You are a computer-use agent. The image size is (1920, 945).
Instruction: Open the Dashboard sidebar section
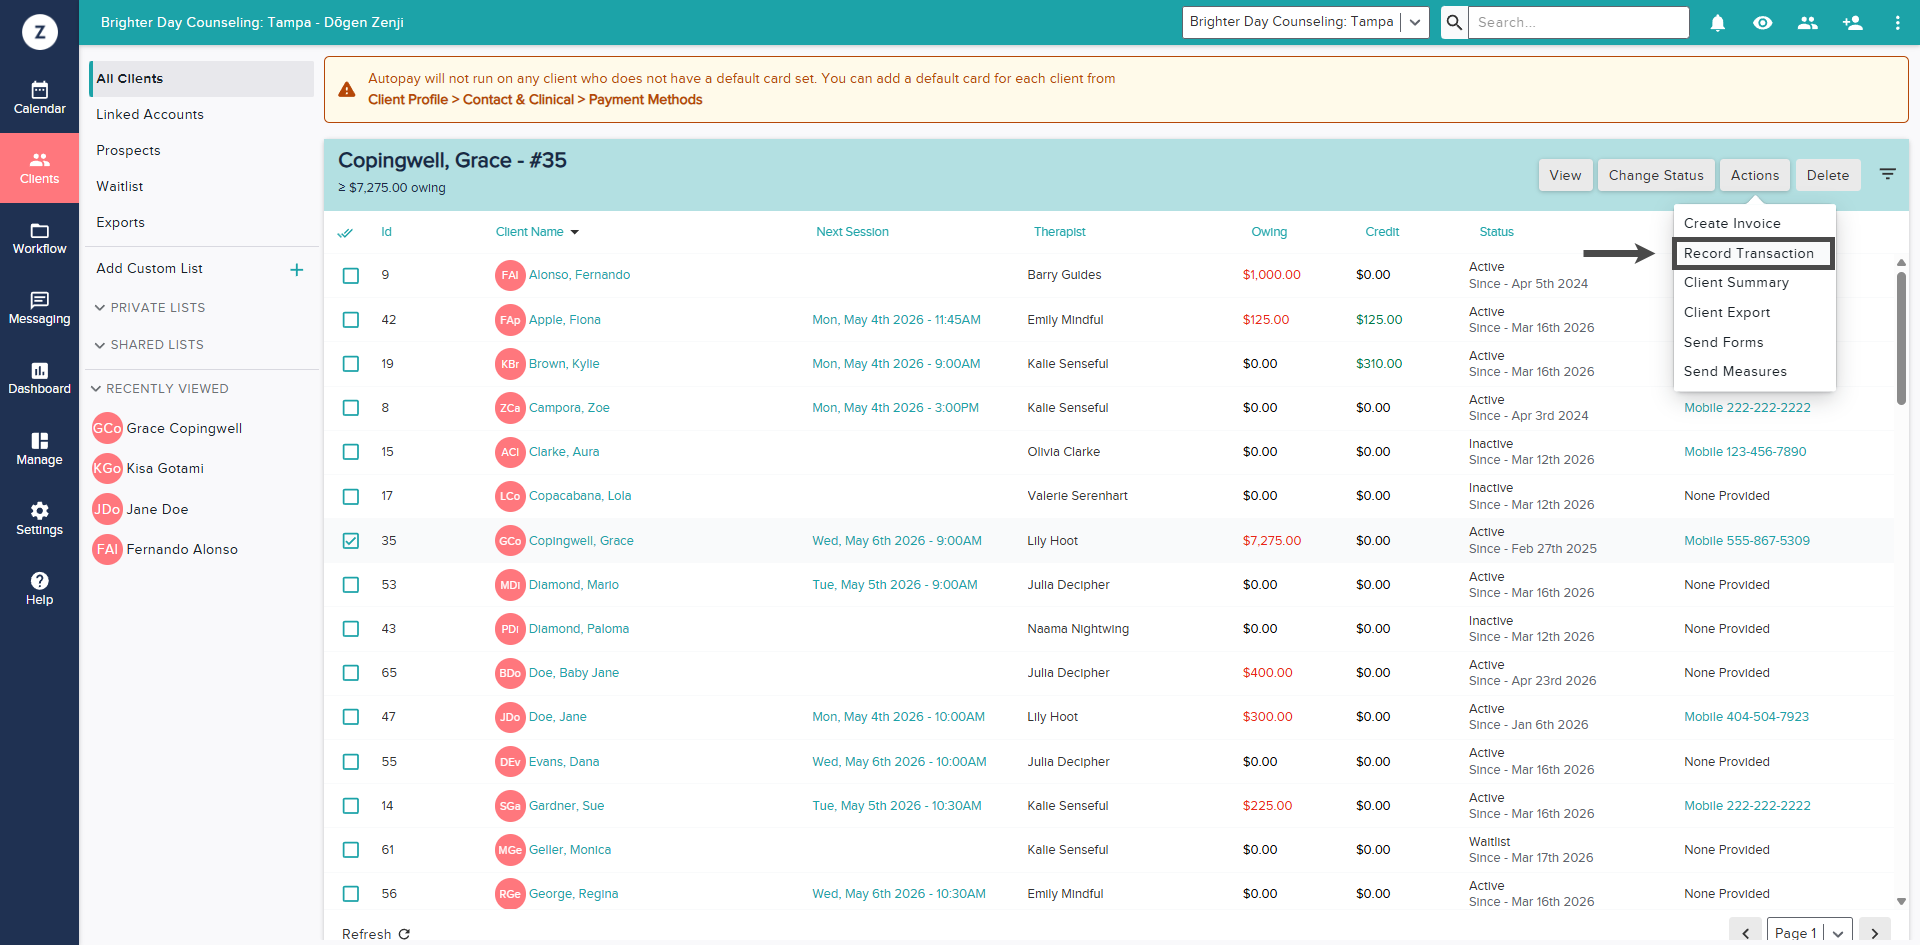[x=39, y=378]
